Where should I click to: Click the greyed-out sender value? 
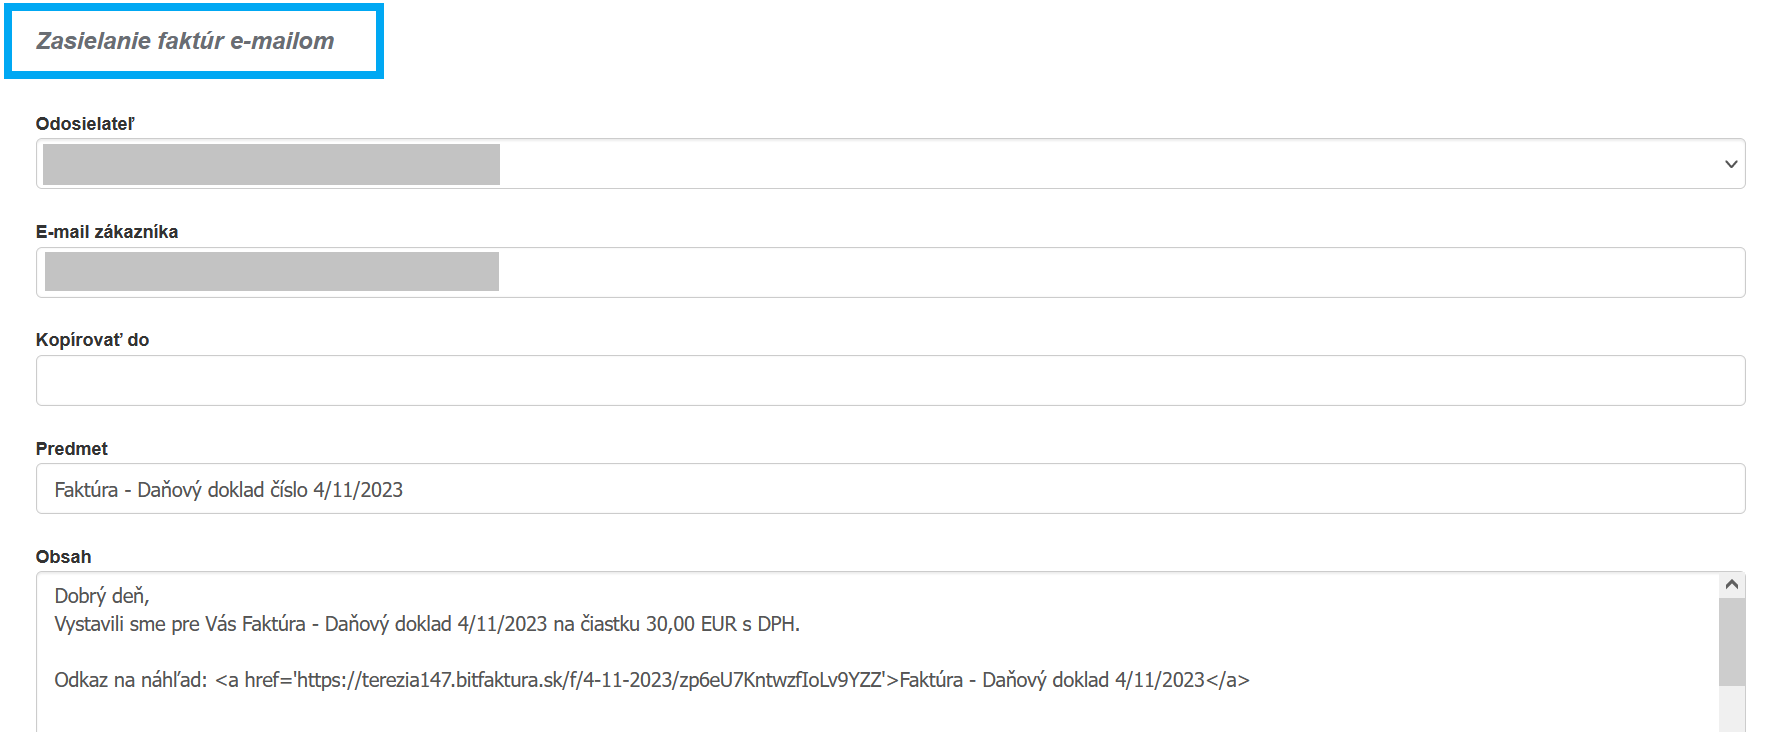tap(271, 164)
